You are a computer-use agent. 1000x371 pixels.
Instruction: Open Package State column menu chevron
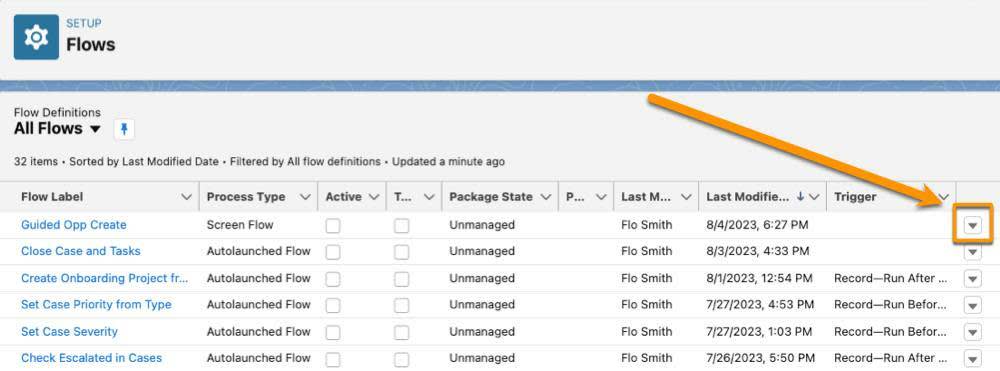545,197
